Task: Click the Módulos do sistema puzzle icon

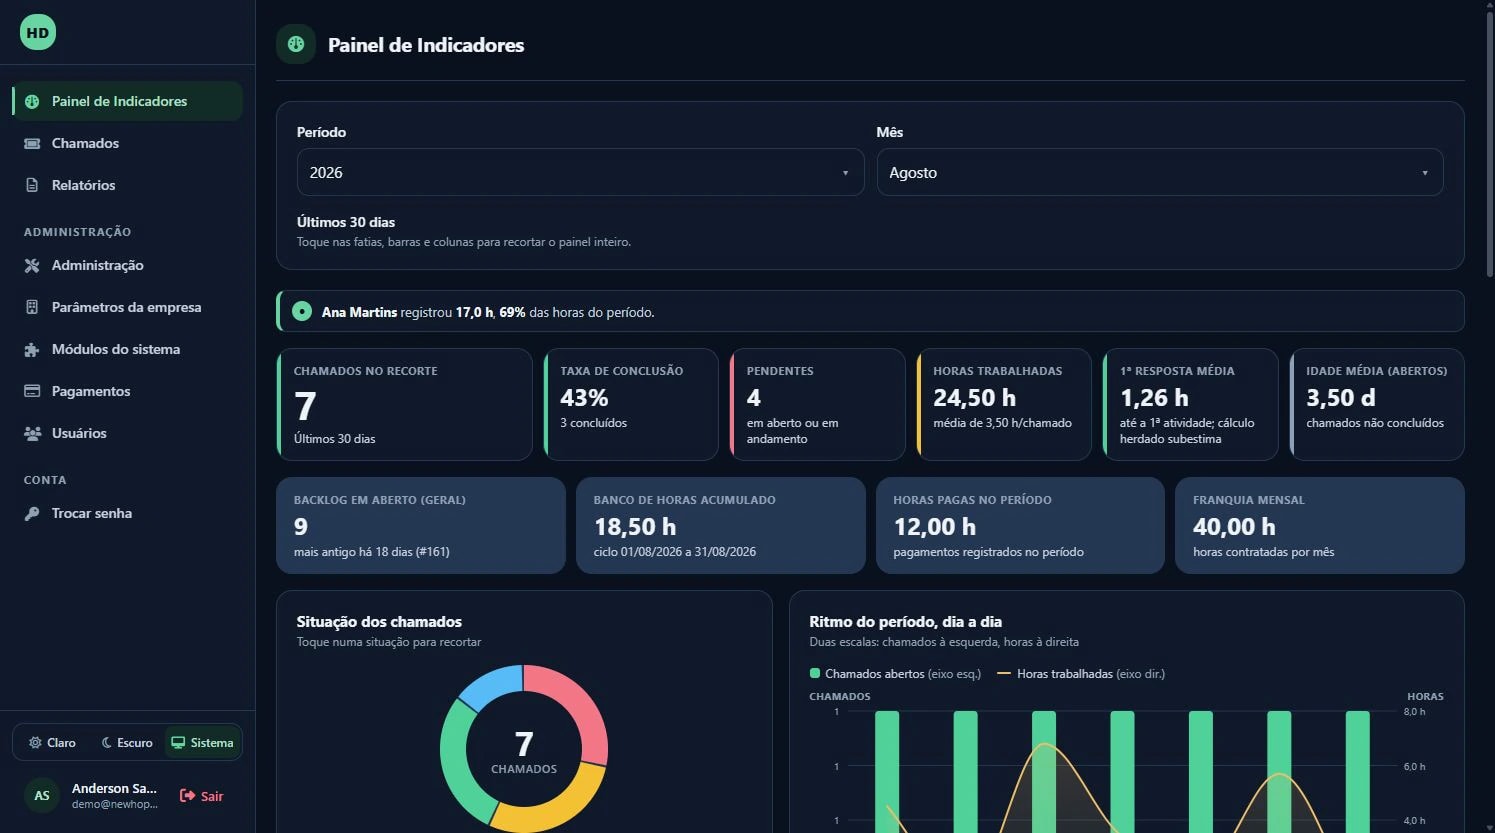Action: (32, 349)
